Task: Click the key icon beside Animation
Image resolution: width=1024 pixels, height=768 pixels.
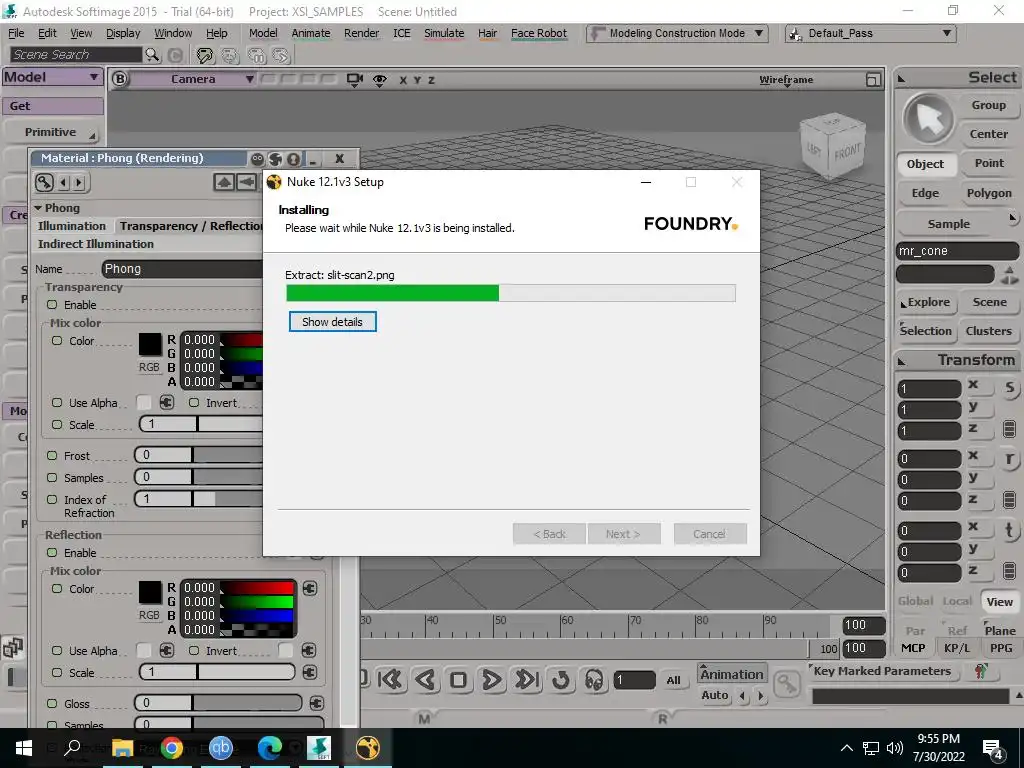Action: click(786, 684)
